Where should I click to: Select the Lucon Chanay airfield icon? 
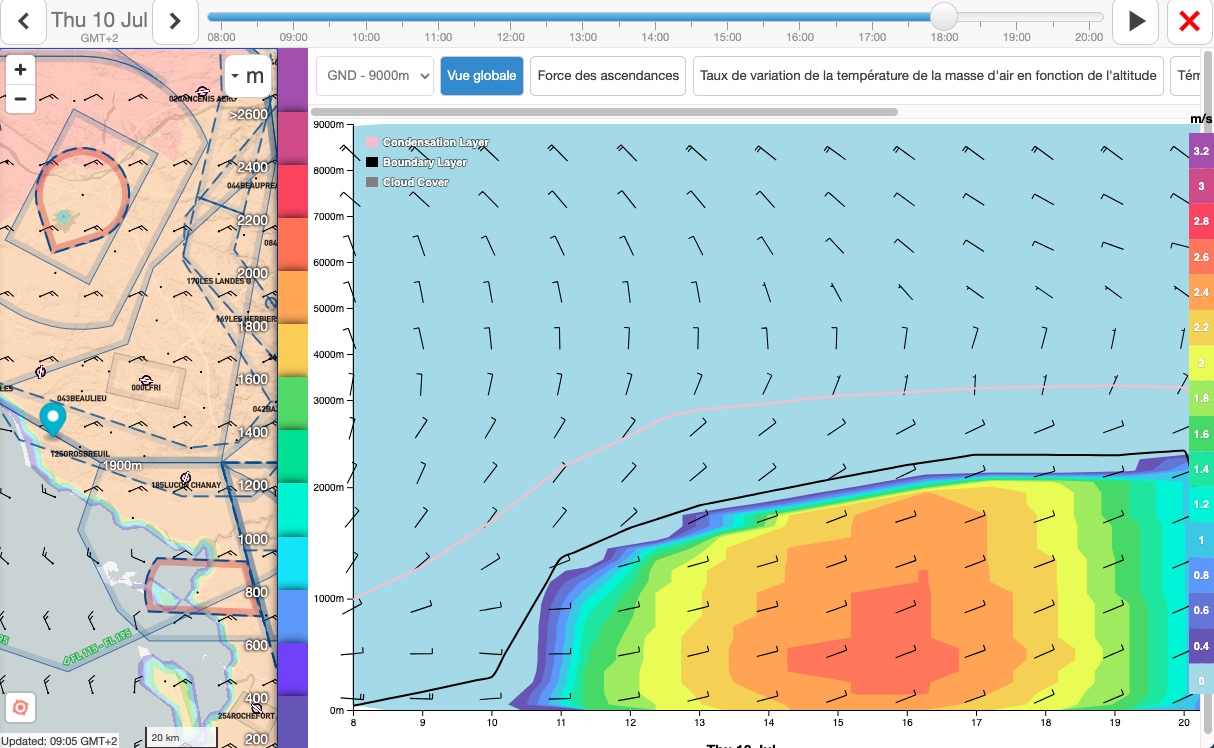(185, 478)
